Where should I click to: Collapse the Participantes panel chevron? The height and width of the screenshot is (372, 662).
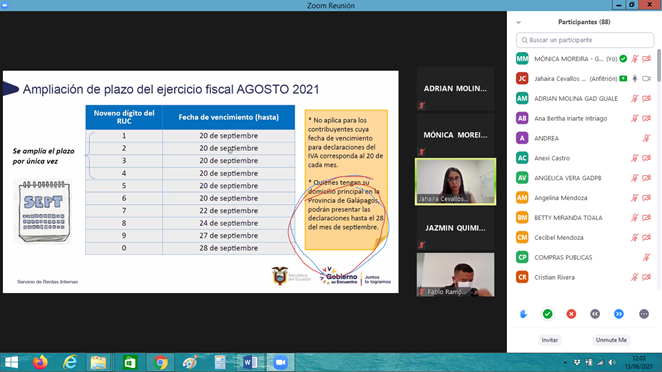(x=518, y=22)
